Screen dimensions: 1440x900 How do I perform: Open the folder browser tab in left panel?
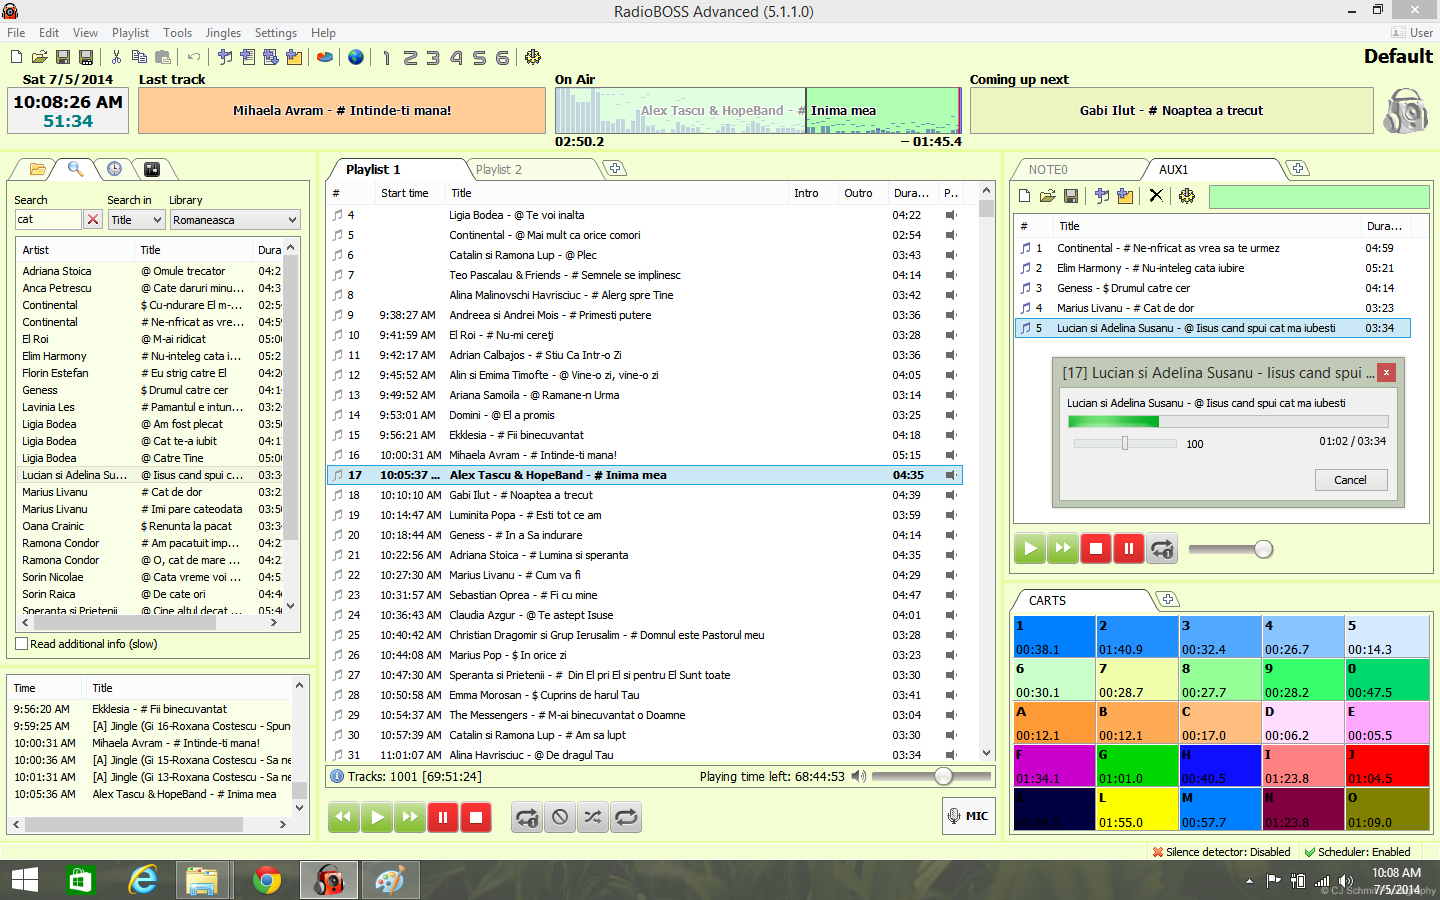point(37,169)
